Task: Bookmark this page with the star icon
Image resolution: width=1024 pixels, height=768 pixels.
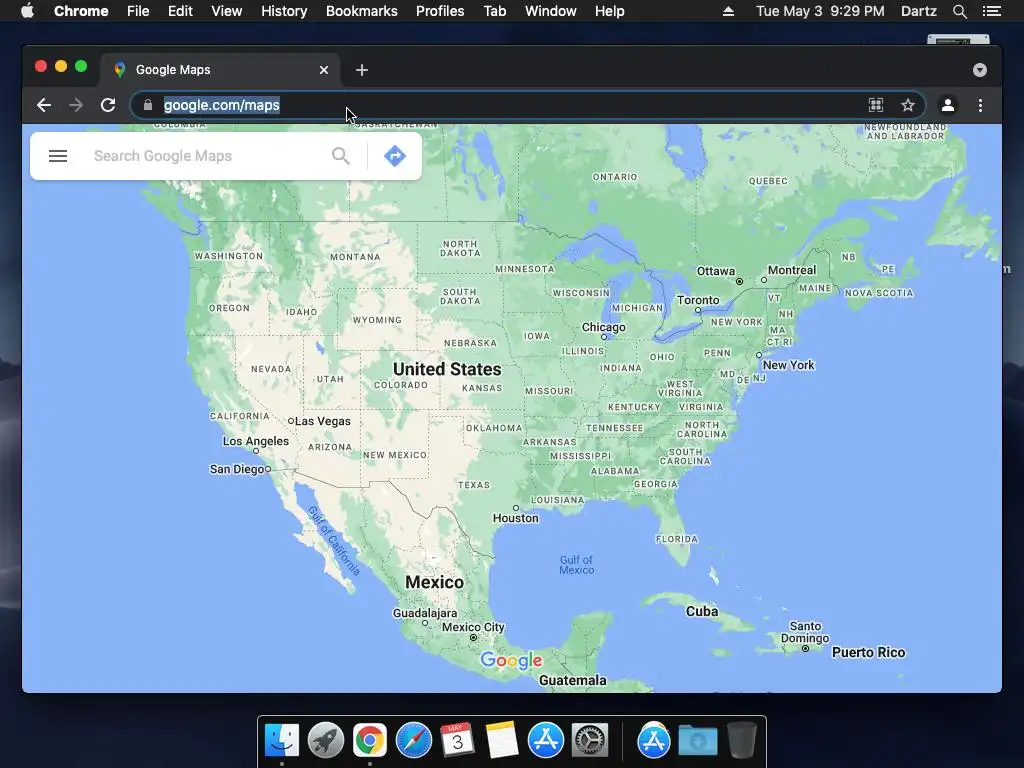Action: point(908,105)
